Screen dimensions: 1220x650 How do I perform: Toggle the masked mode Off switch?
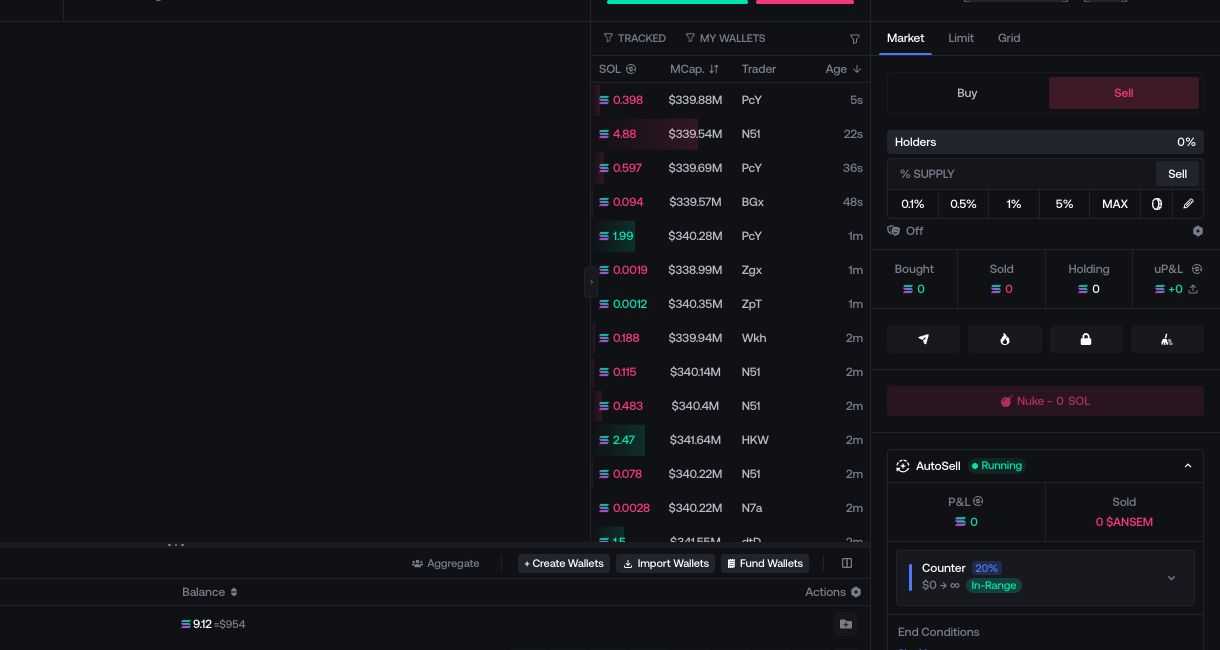pos(905,231)
